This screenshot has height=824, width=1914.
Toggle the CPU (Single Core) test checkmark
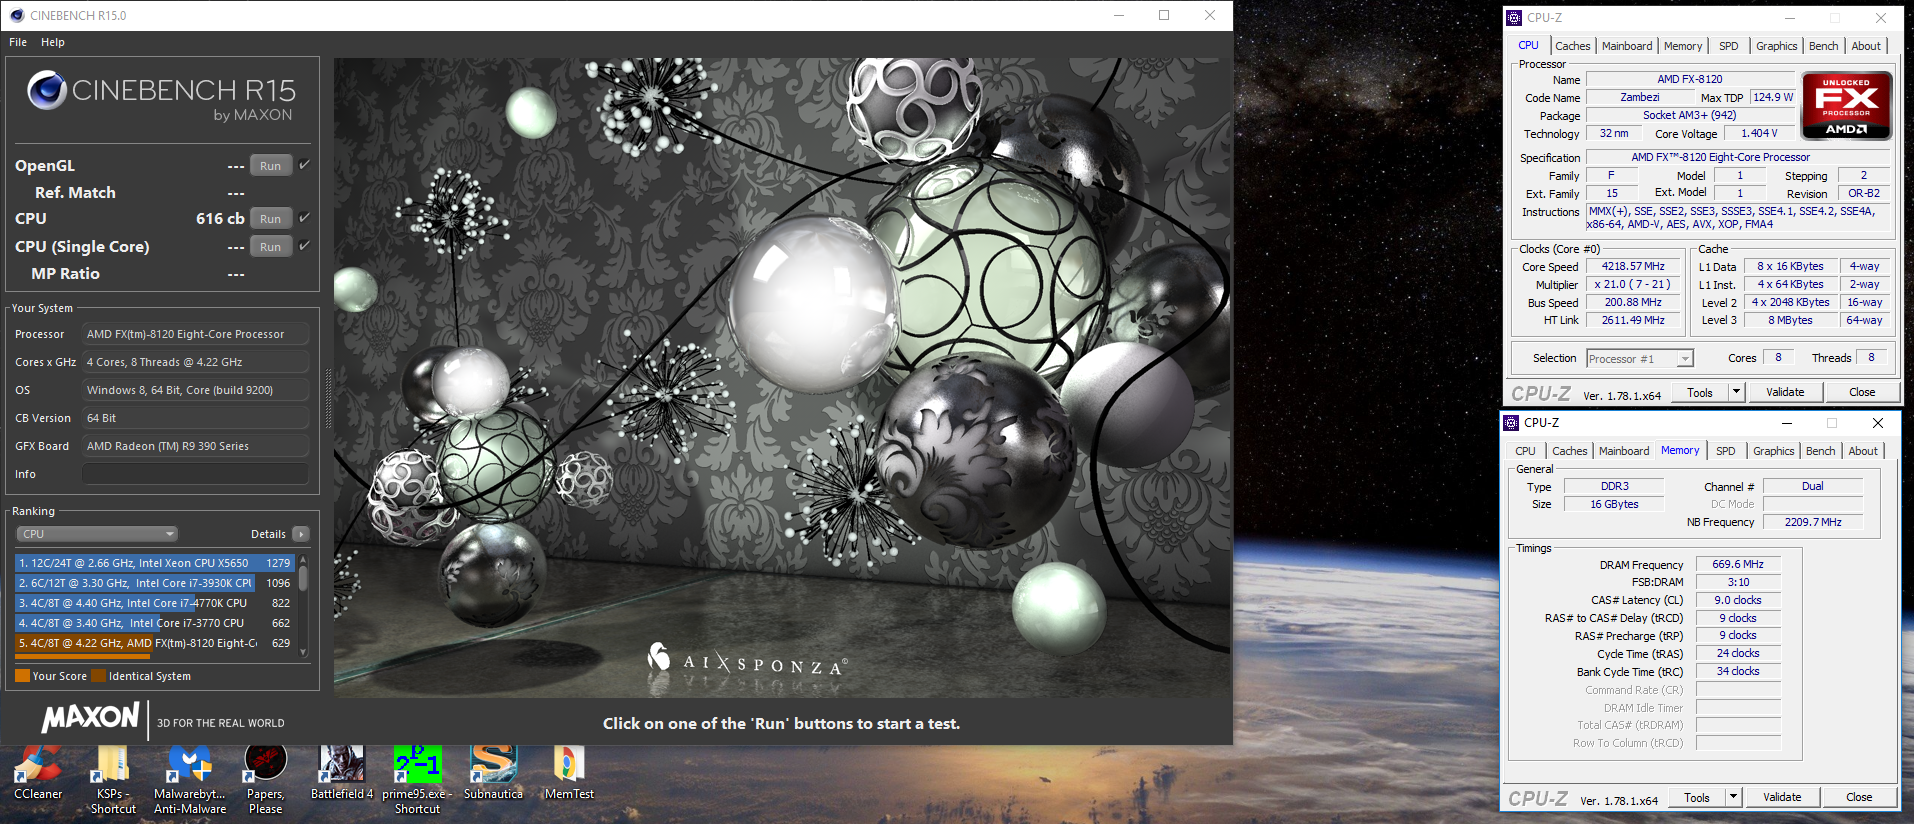pos(304,245)
